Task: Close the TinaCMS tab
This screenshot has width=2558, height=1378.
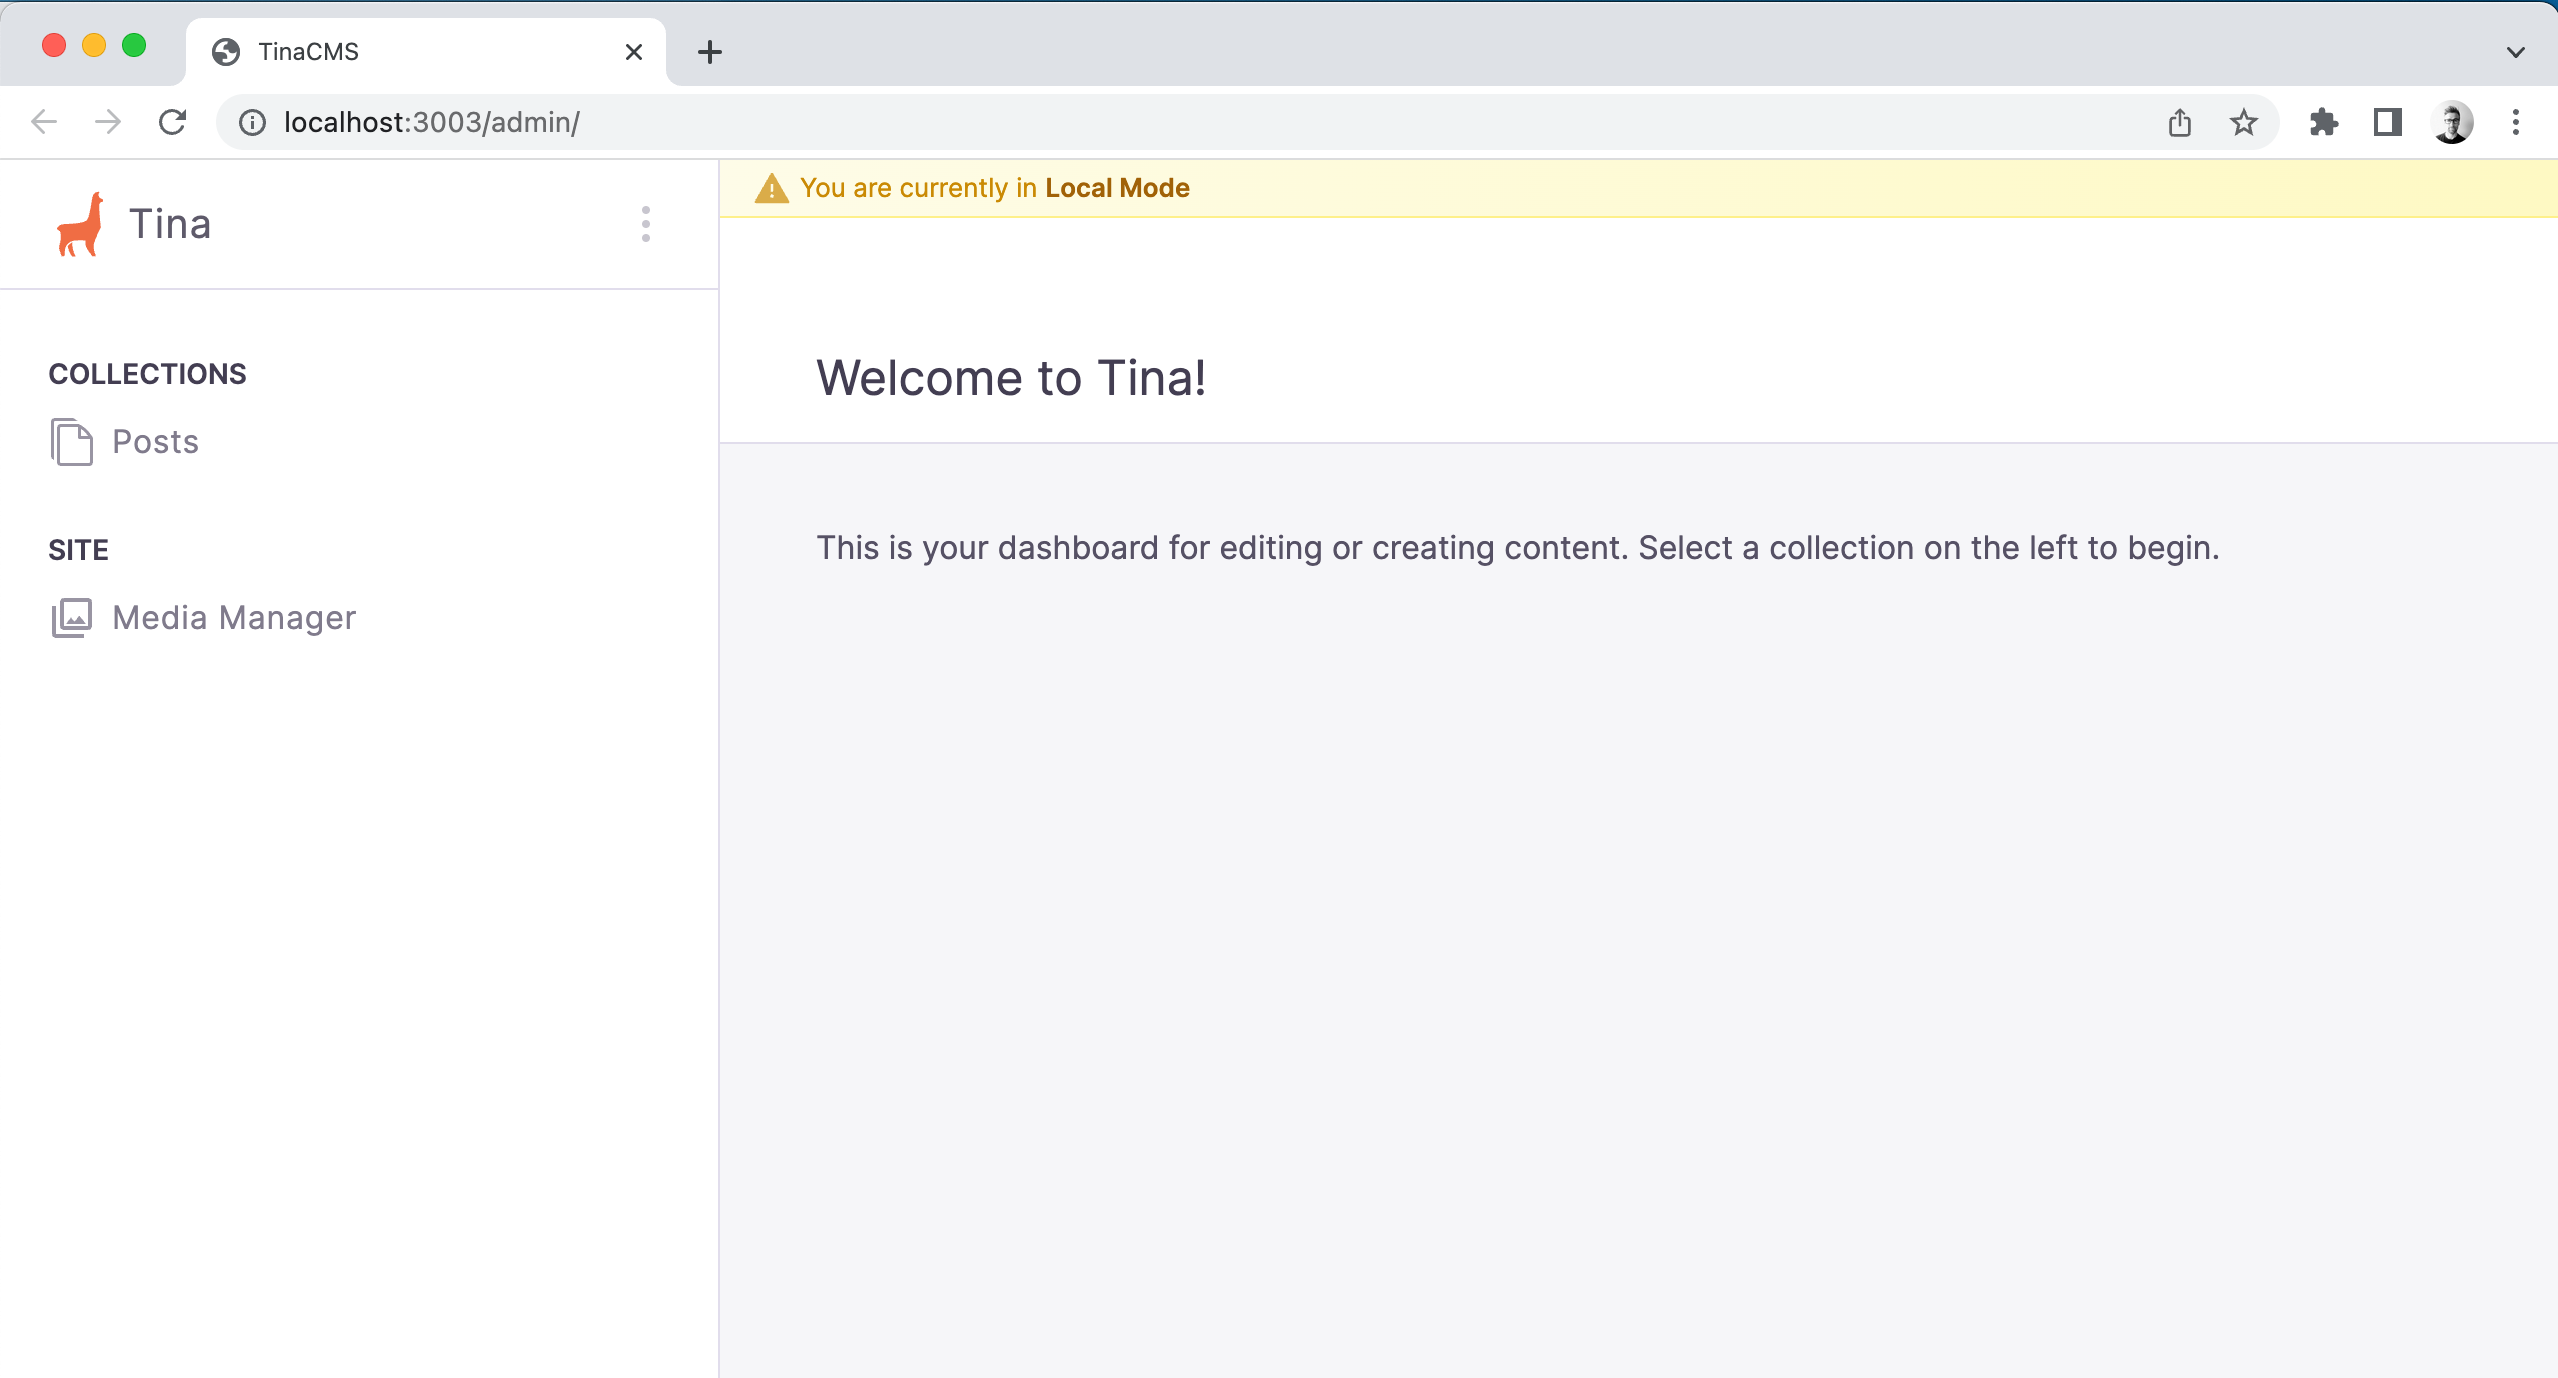Action: pyautogui.click(x=634, y=52)
